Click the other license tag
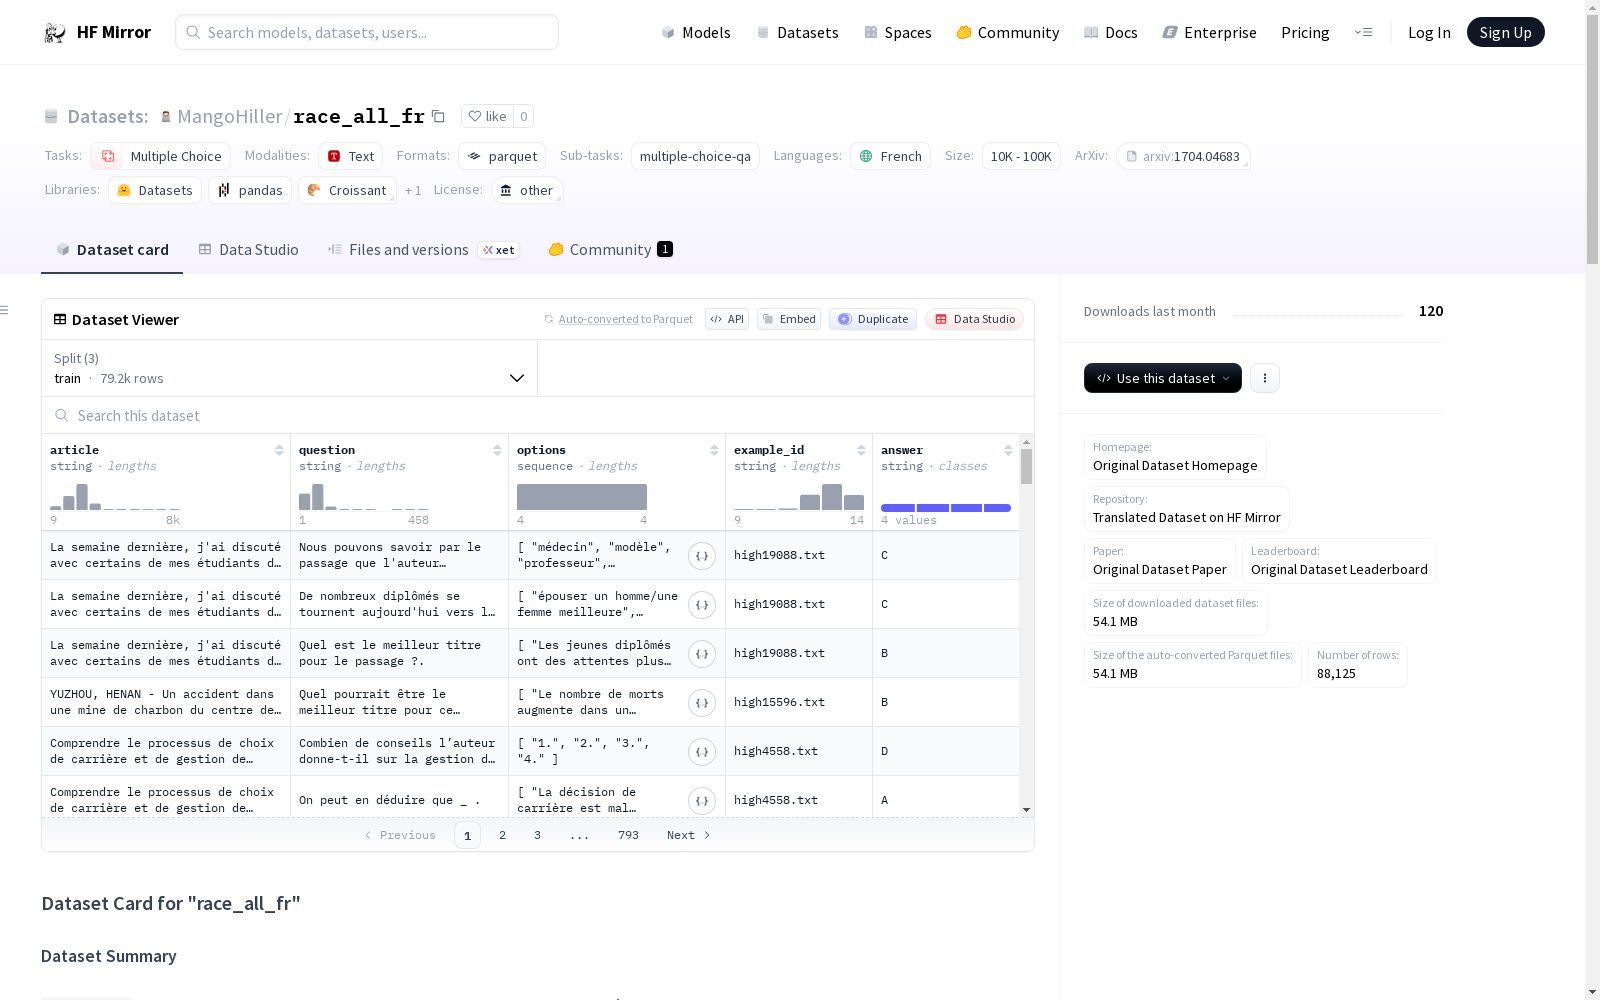The width and height of the screenshot is (1600, 1000). click(527, 190)
